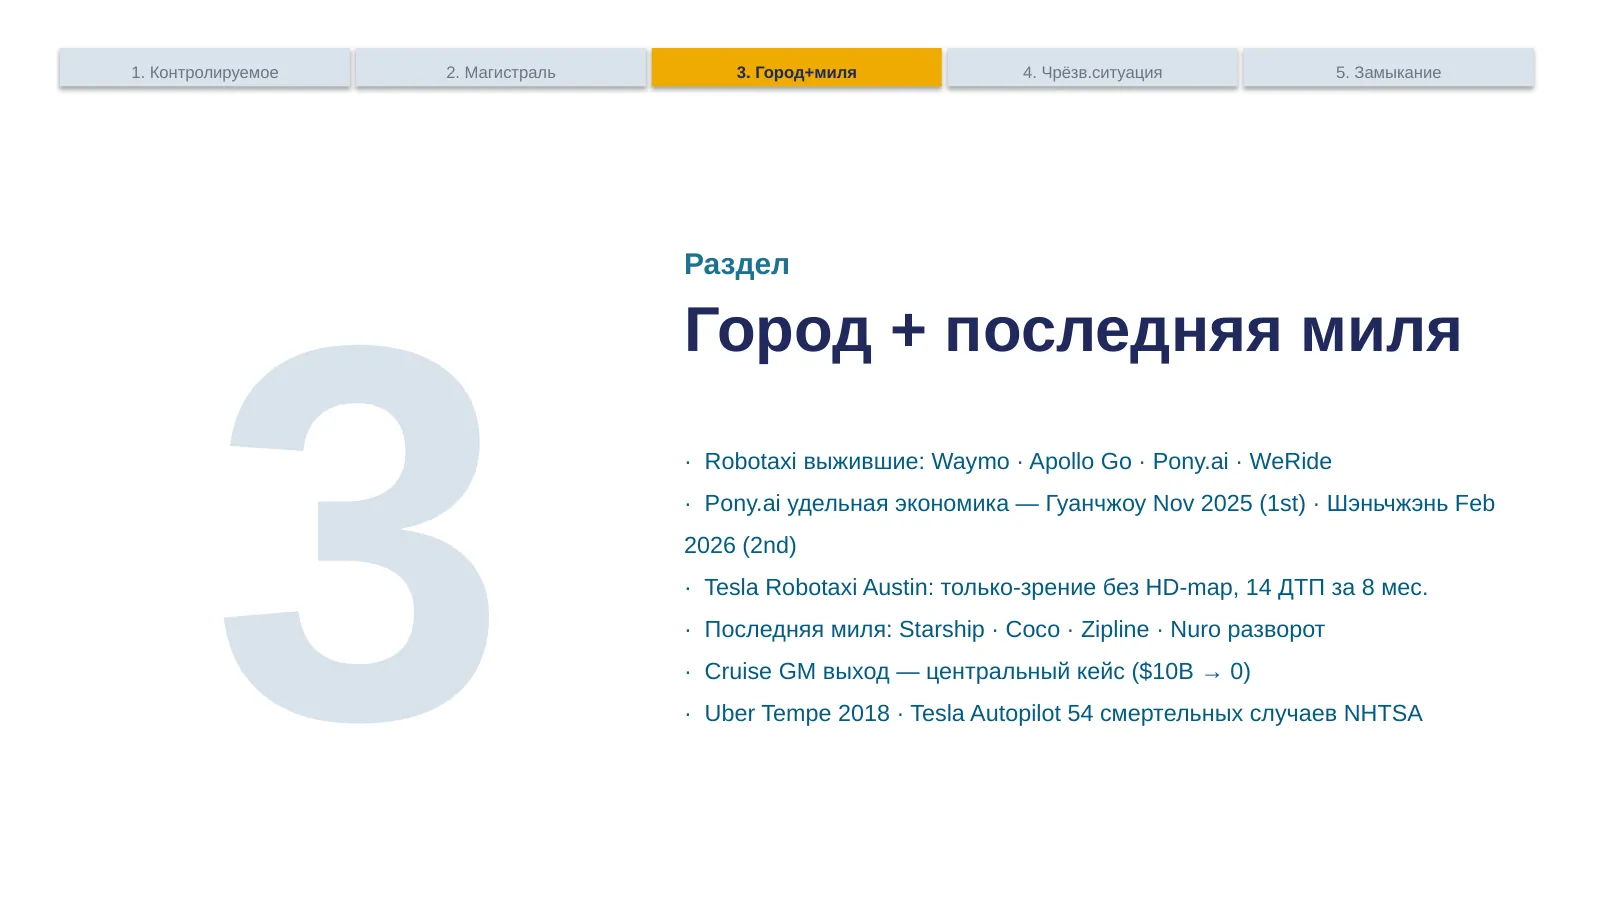Image resolution: width=1600 pixels, height=900 pixels.
Task: Go to the '4. Чрёзв.ситуация' tab
Action: tap(1092, 68)
